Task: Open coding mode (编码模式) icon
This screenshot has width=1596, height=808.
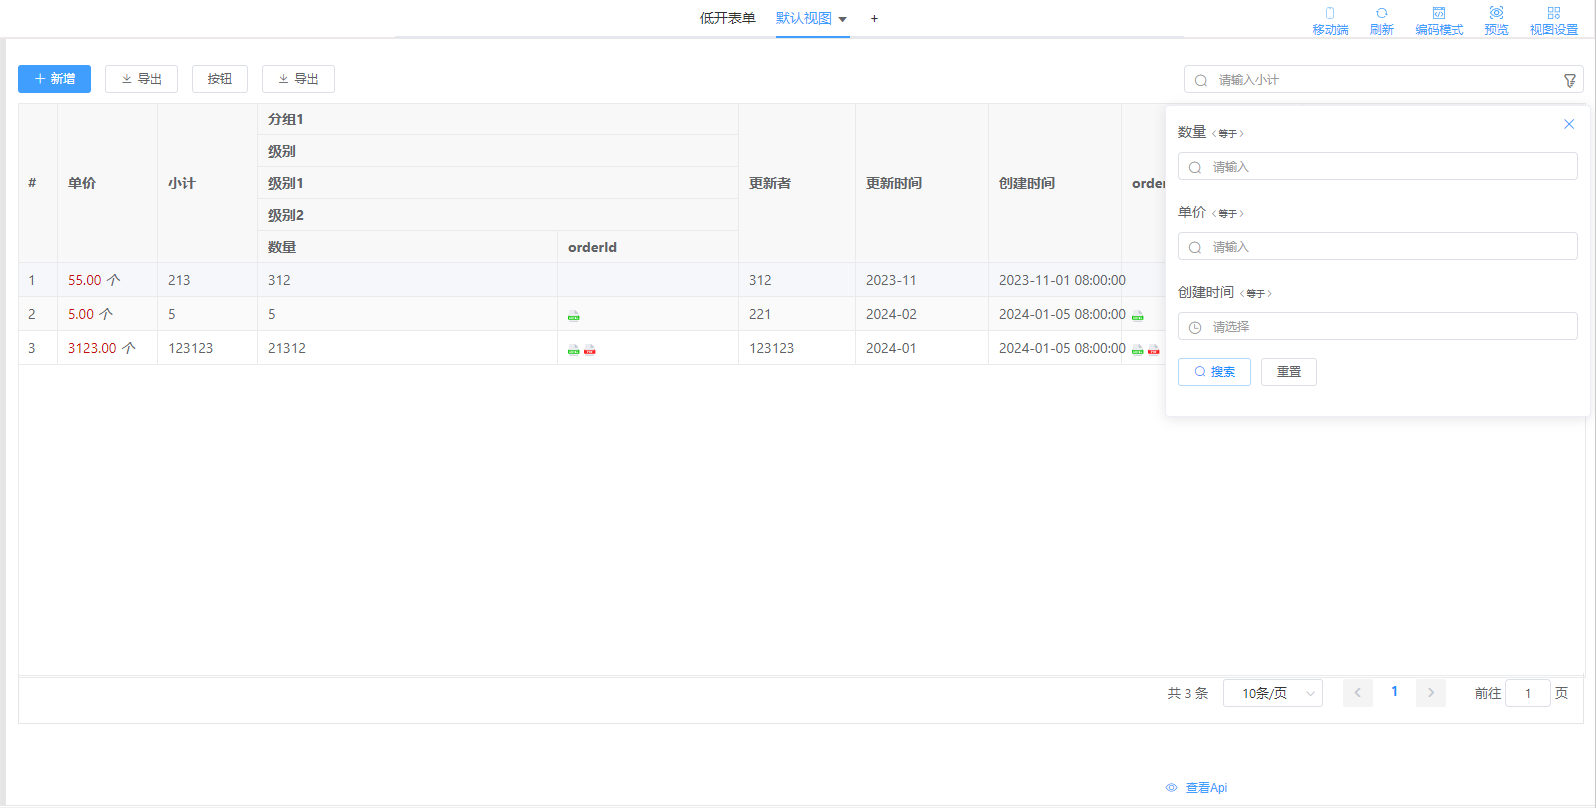Action: click(x=1439, y=14)
